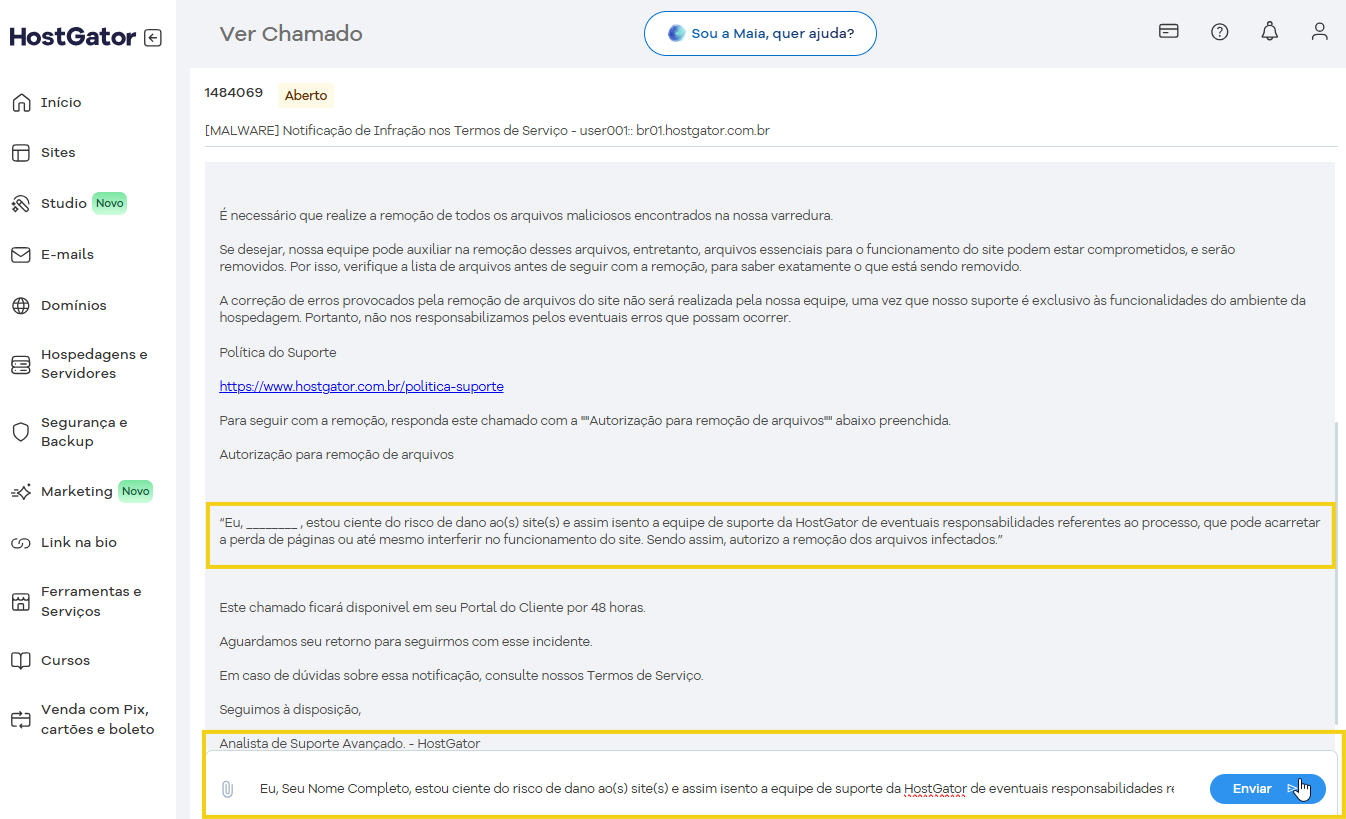Click the [MALWARE] Notificação ticket subject line

(x=487, y=131)
